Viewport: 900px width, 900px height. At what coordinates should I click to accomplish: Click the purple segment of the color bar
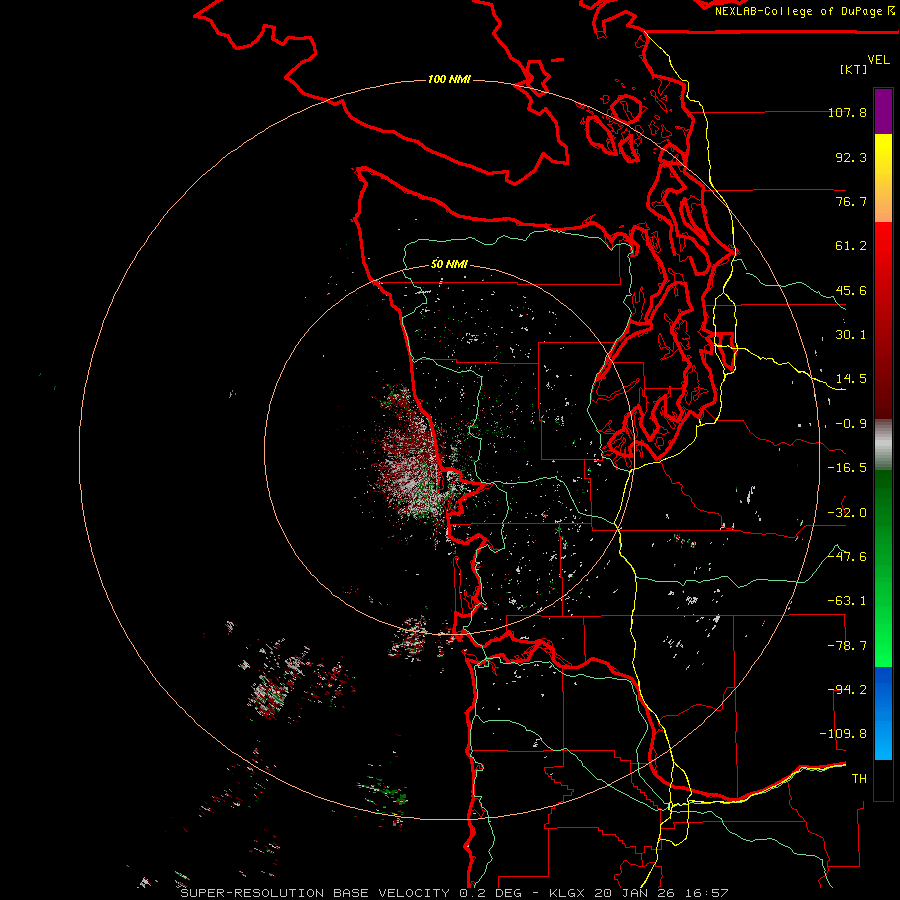883,111
